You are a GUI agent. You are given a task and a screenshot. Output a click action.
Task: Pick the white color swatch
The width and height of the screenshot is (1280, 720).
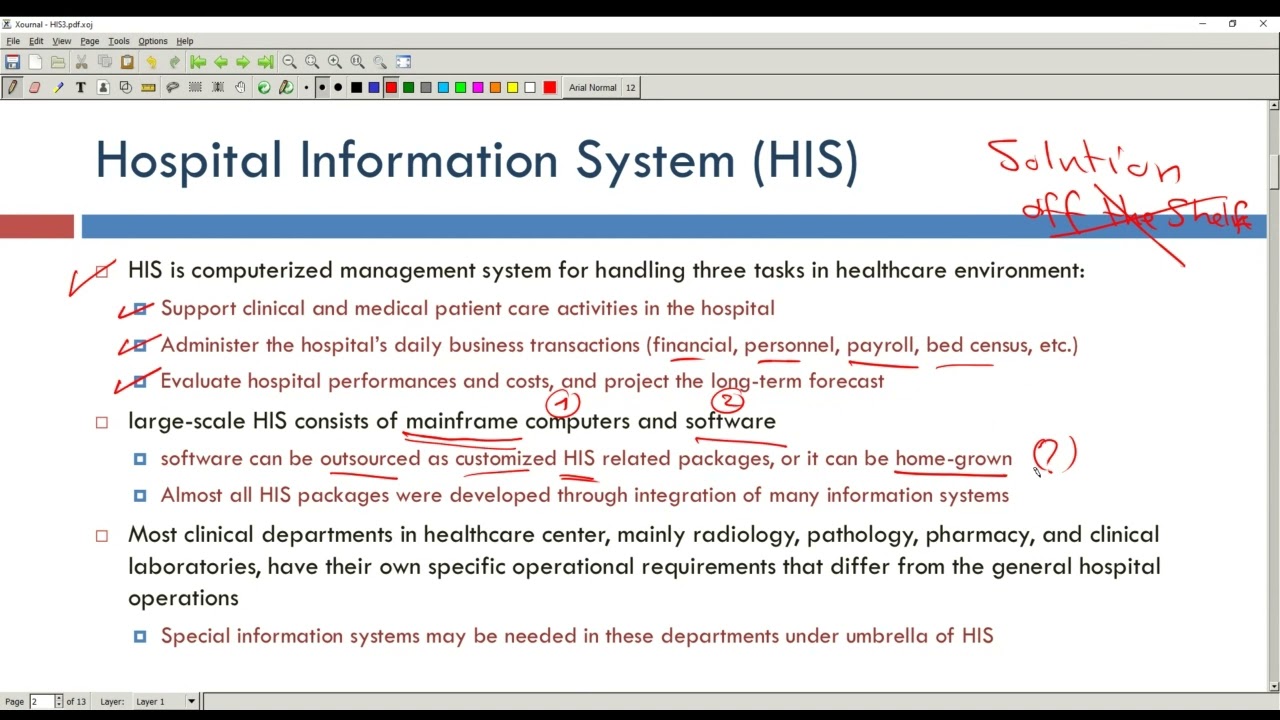coord(530,88)
